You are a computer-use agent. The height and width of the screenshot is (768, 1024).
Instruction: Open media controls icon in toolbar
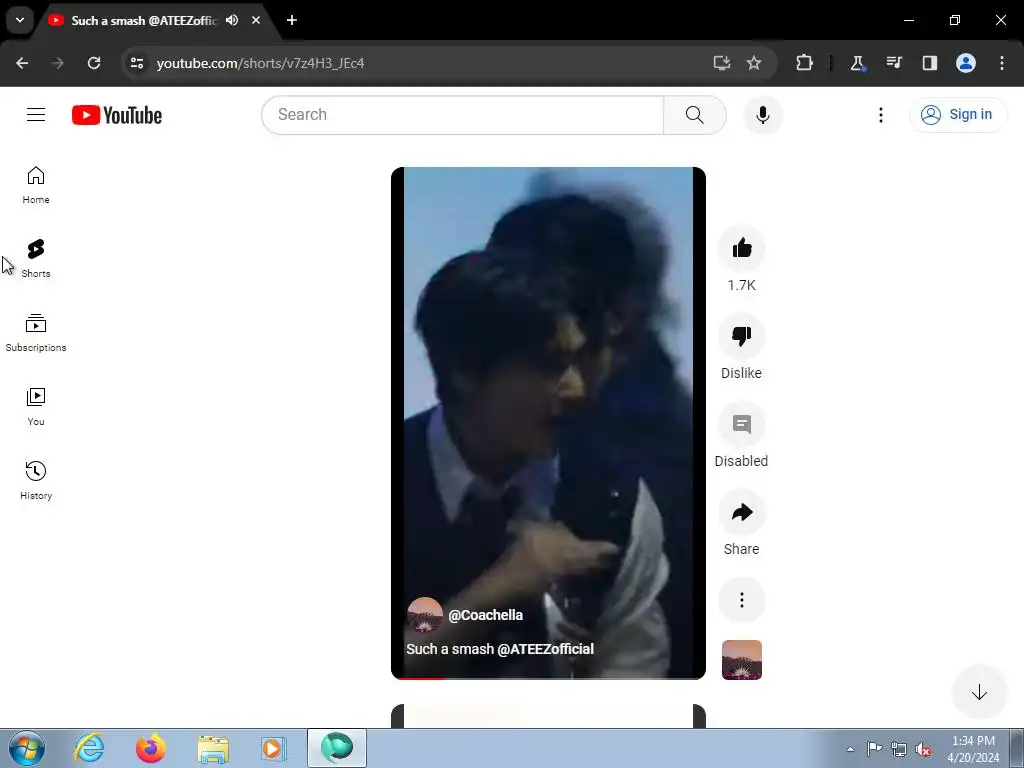893,63
